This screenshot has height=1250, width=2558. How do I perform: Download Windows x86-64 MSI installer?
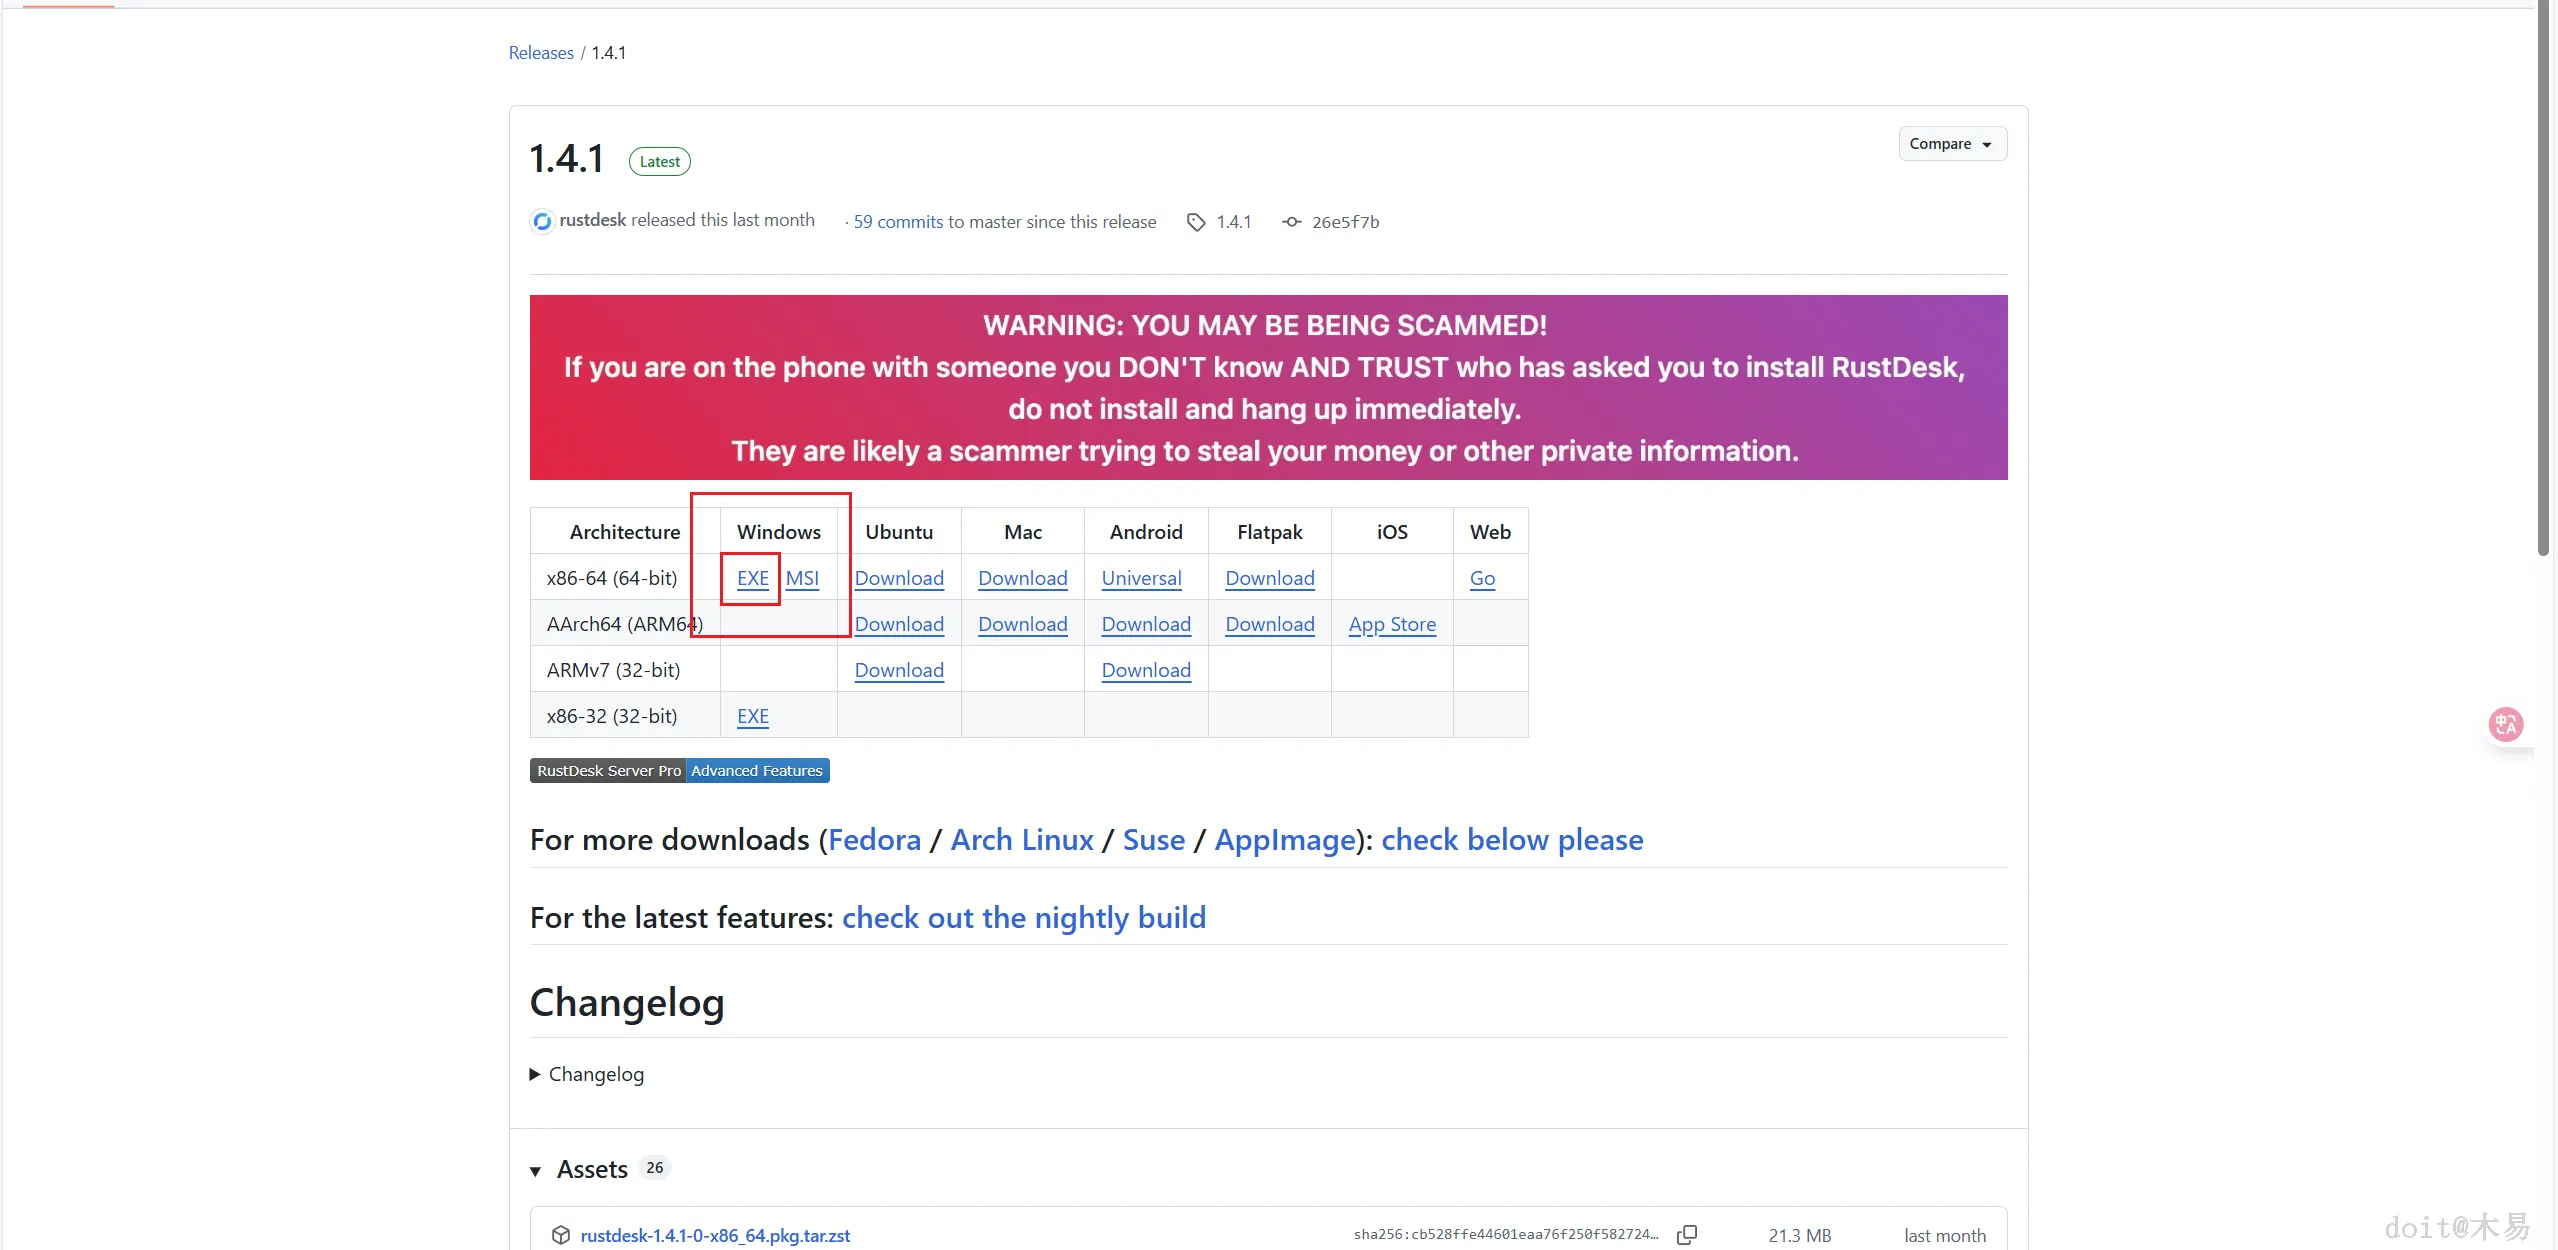[802, 578]
